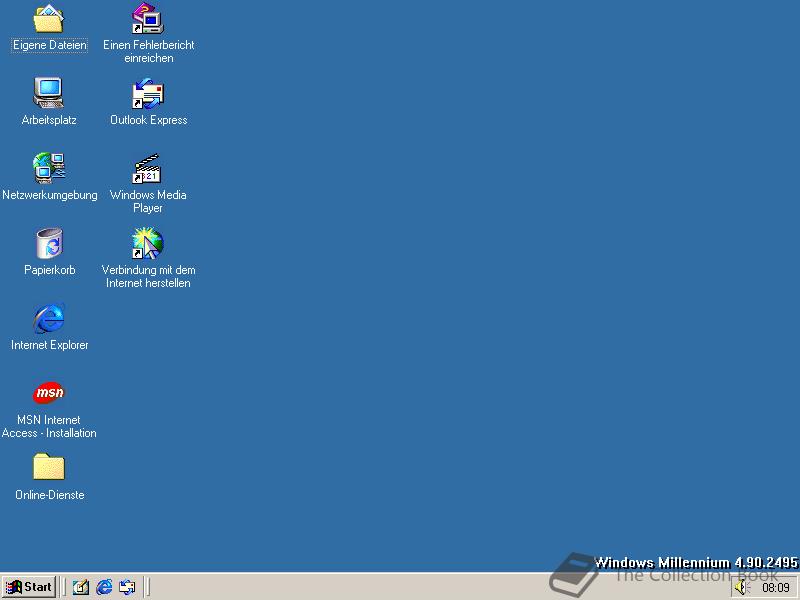Select the Netzwerkumgebung icon
800x600 pixels.
[49, 168]
